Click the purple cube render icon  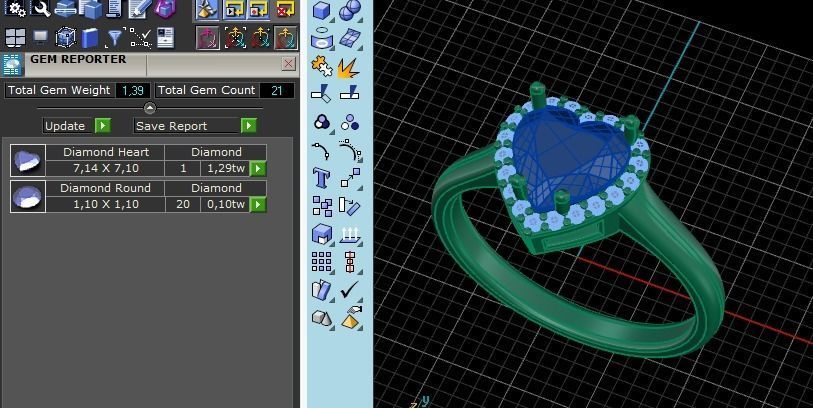point(165,8)
